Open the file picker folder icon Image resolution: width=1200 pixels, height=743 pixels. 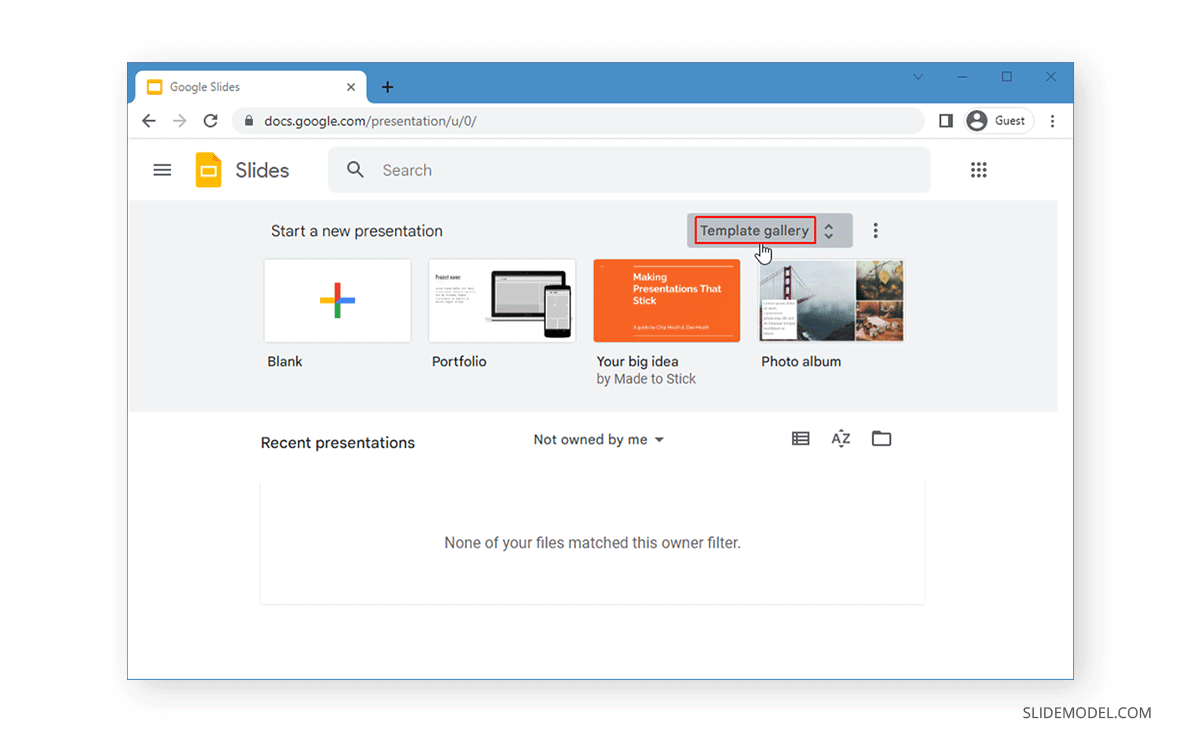(881, 438)
